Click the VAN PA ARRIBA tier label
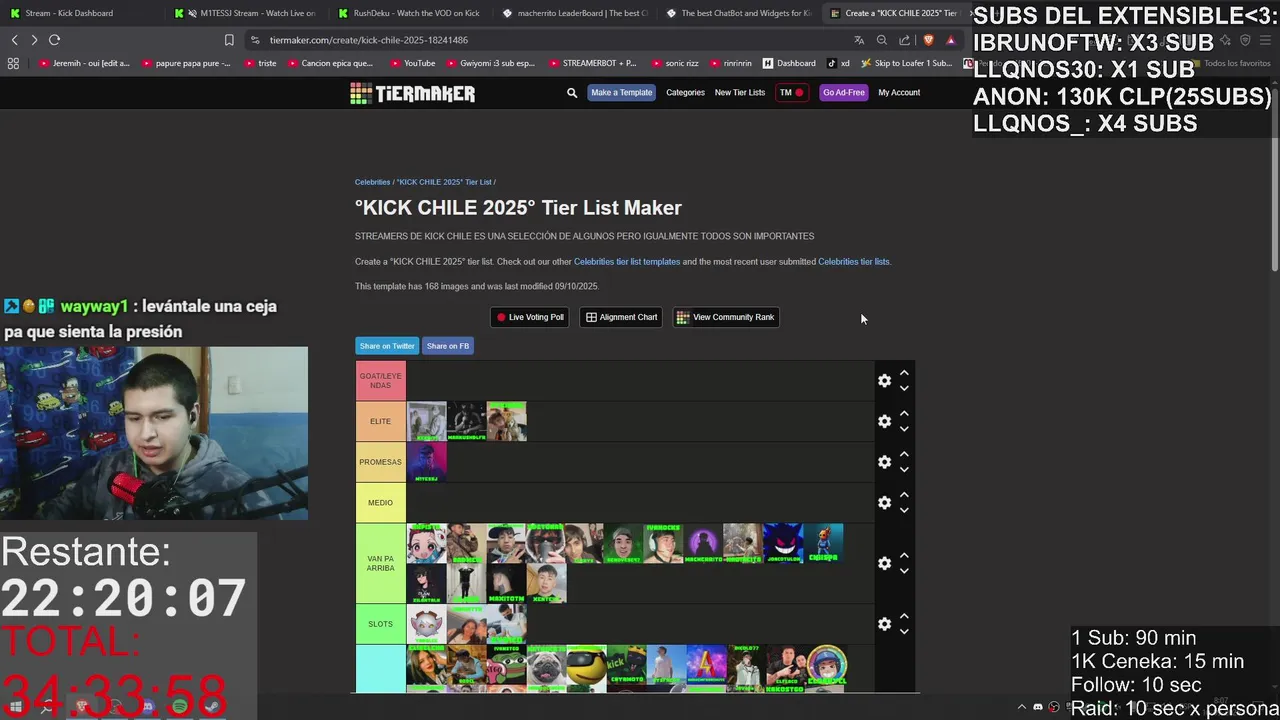 380,563
